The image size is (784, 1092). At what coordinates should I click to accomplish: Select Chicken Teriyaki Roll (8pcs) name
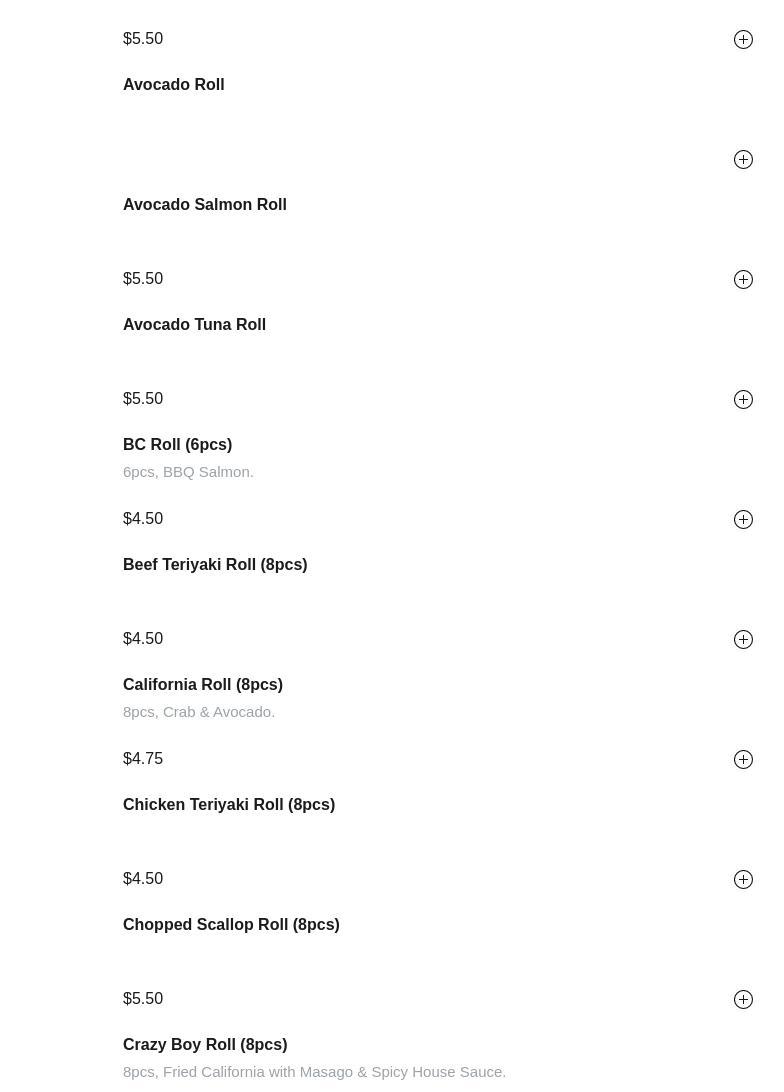228,805
